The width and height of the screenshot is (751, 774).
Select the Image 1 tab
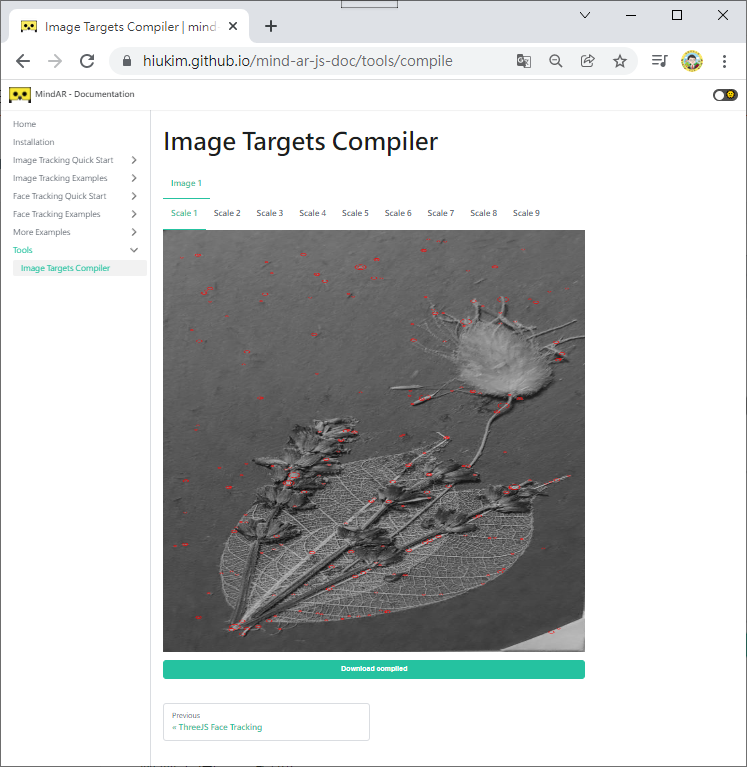coord(186,183)
